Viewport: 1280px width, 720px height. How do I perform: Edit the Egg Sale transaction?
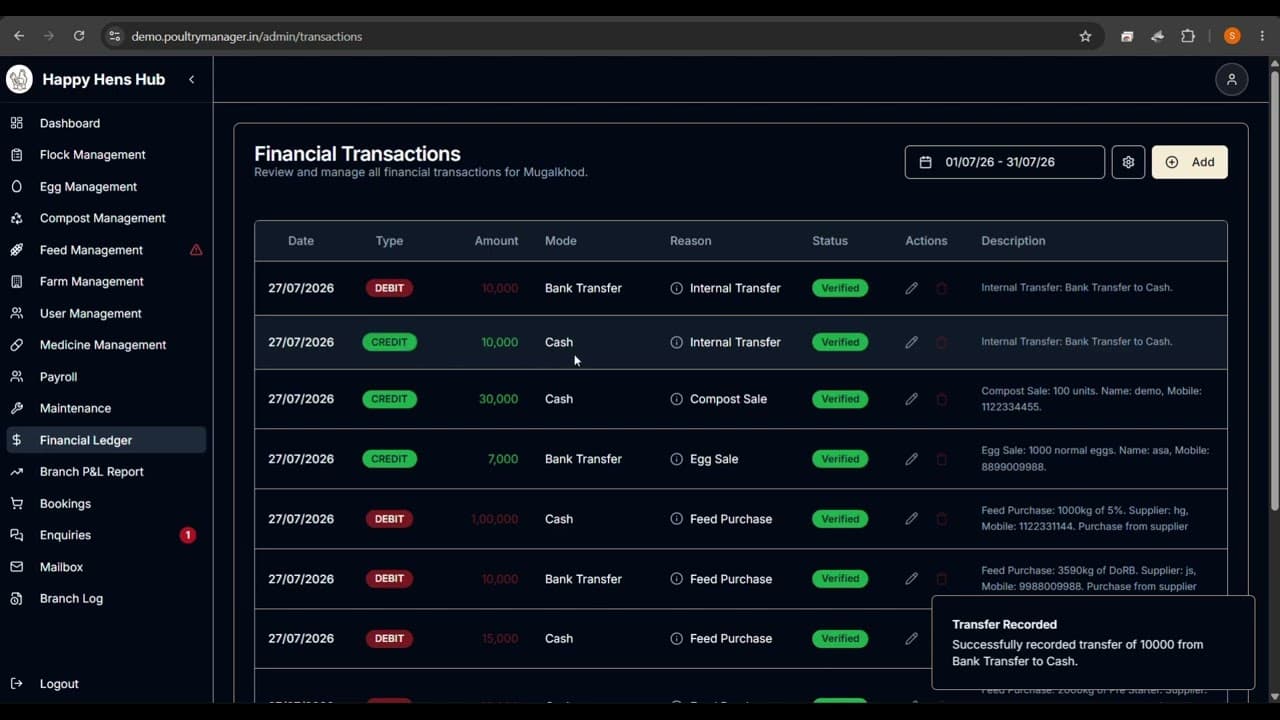click(x=911, y=459)
